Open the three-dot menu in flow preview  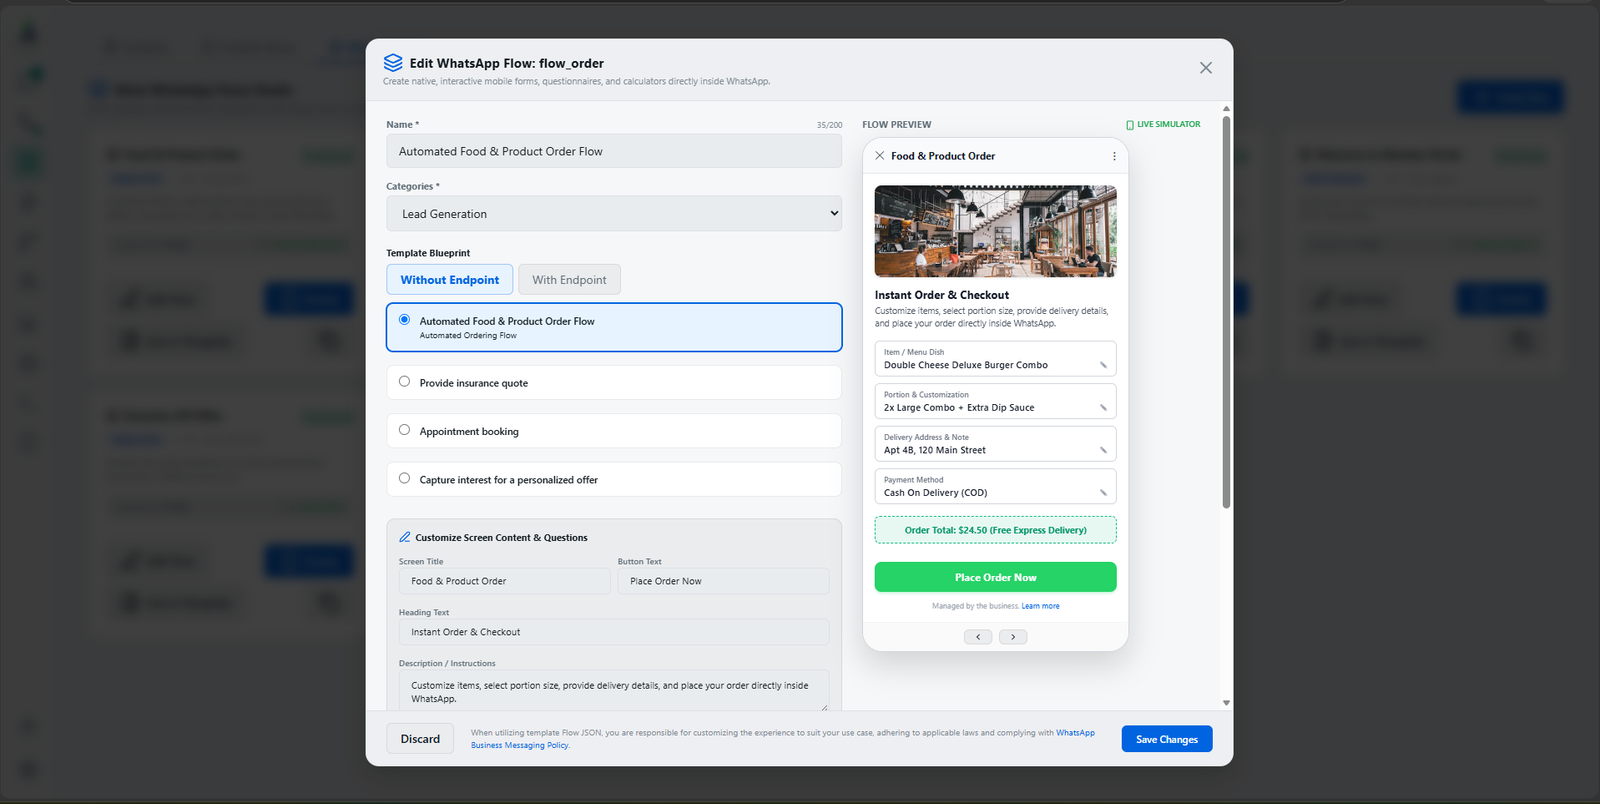1114,156
